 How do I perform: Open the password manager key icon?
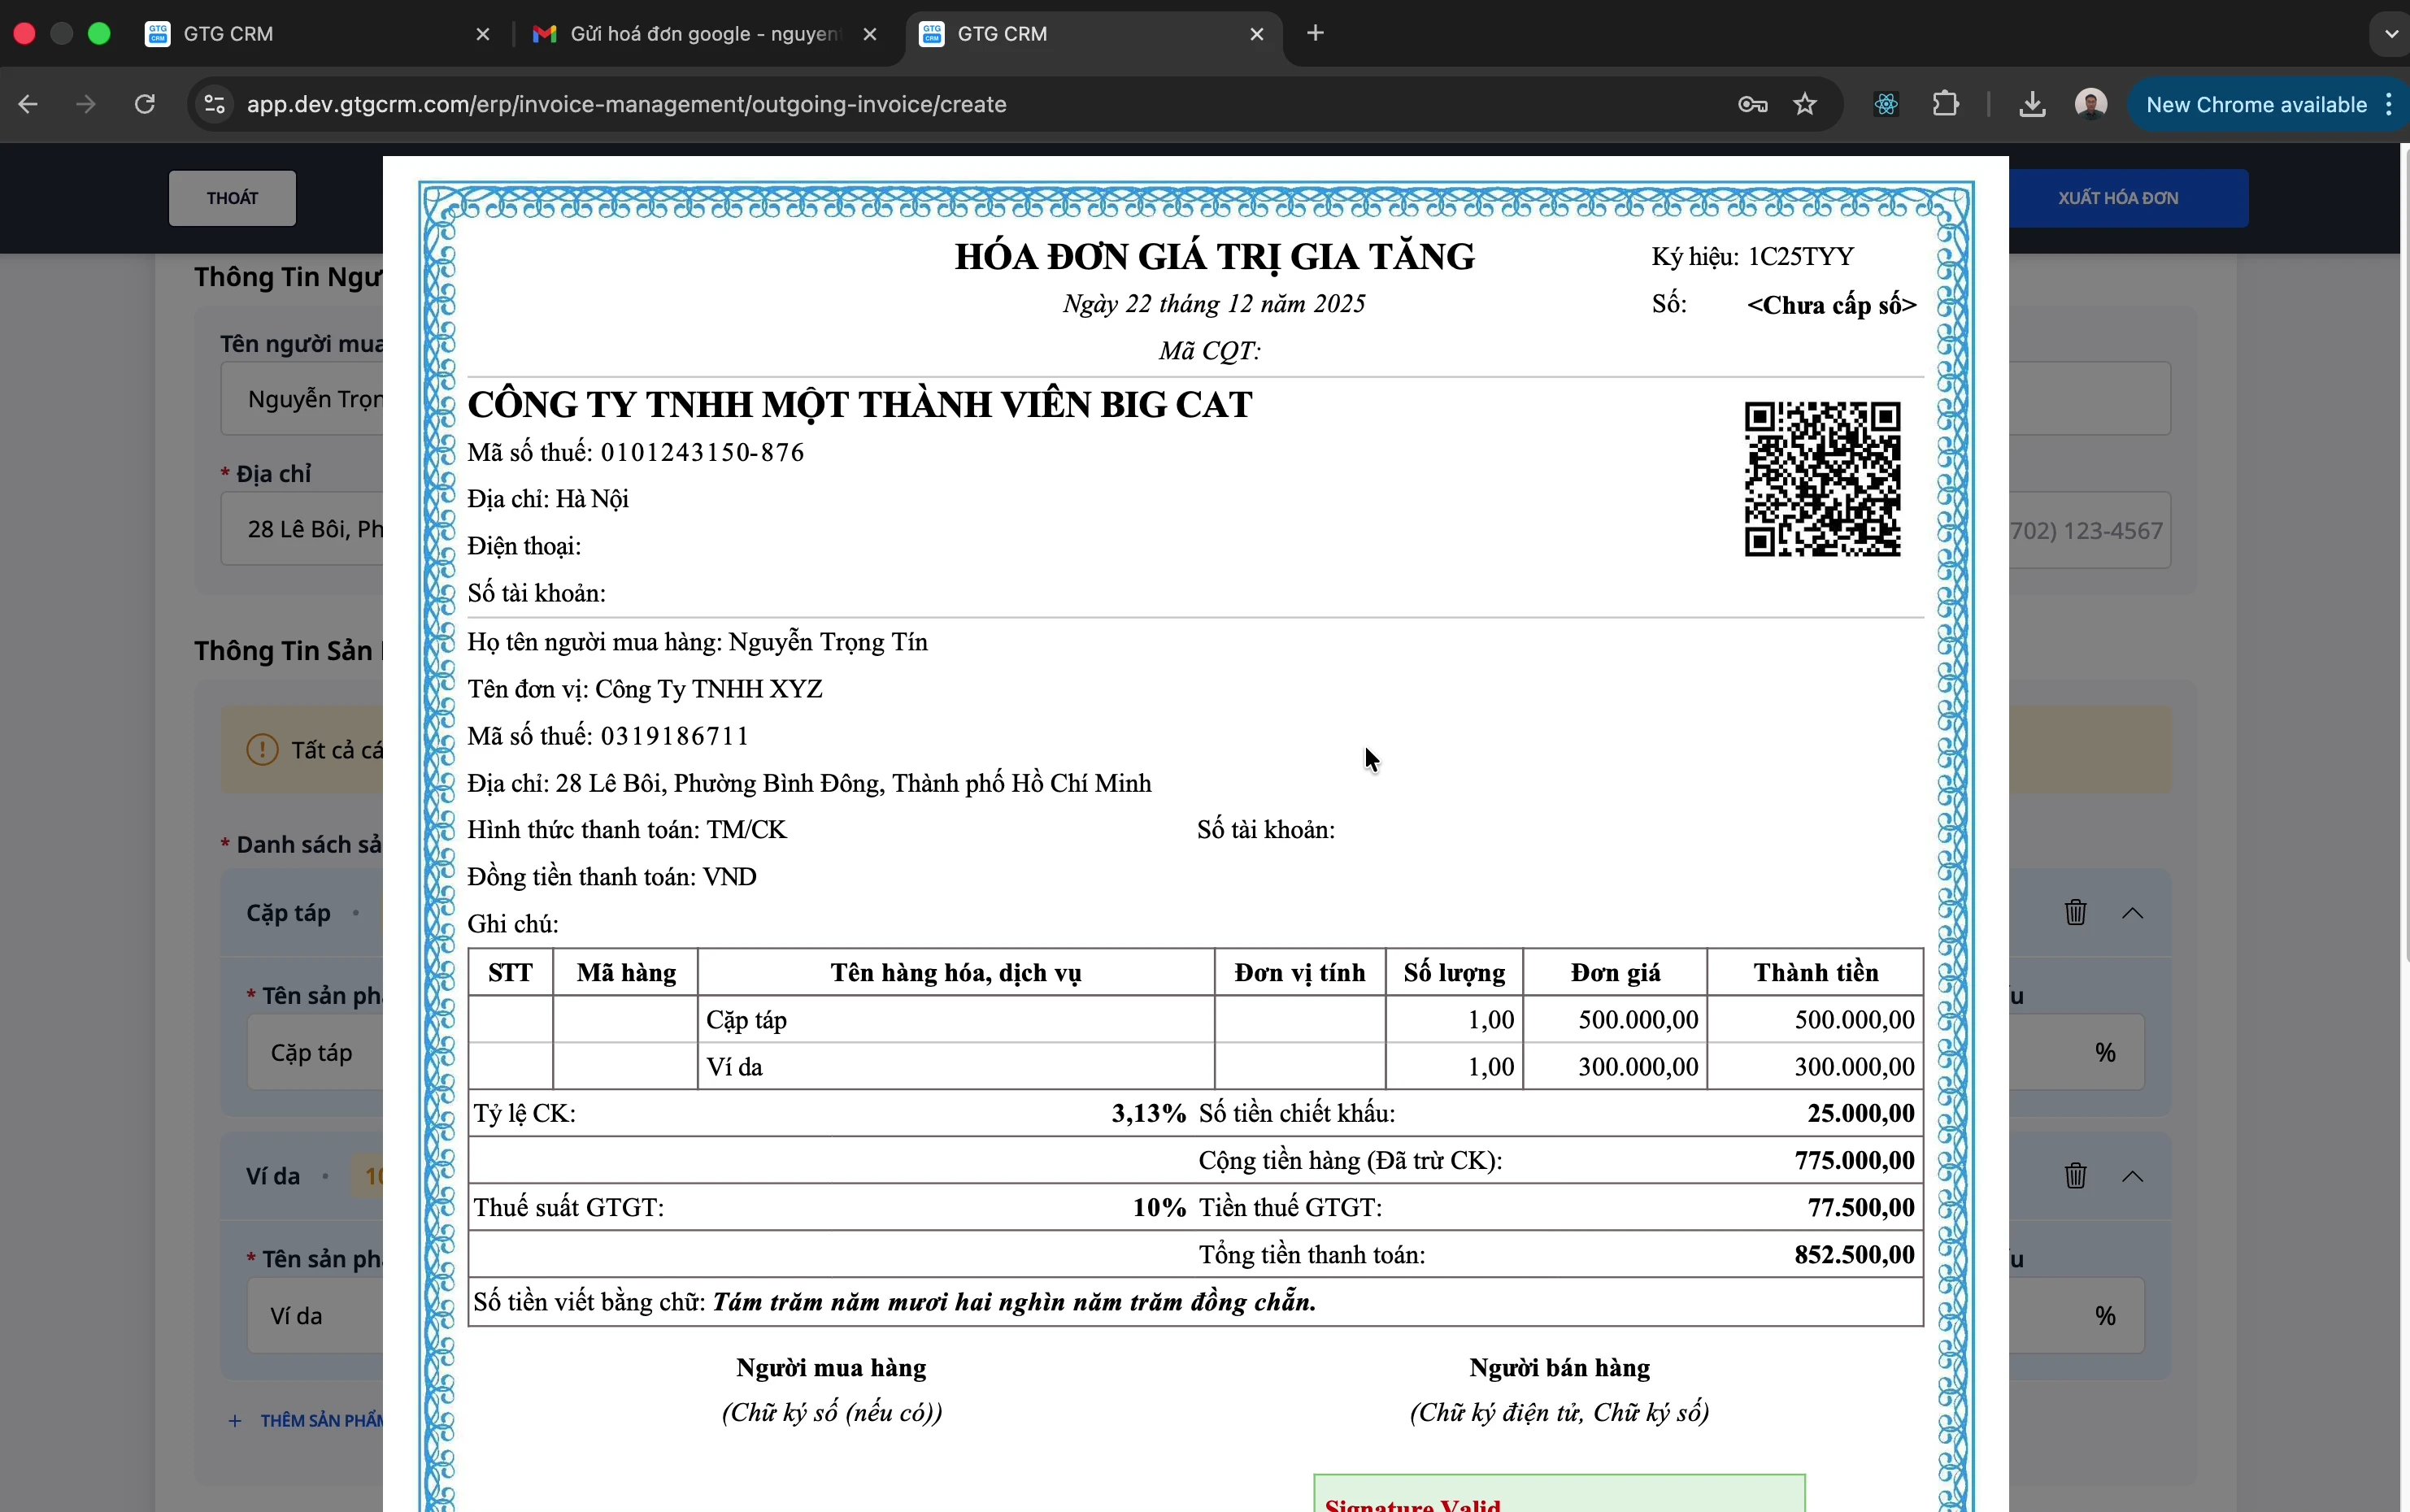[1752, 104]
